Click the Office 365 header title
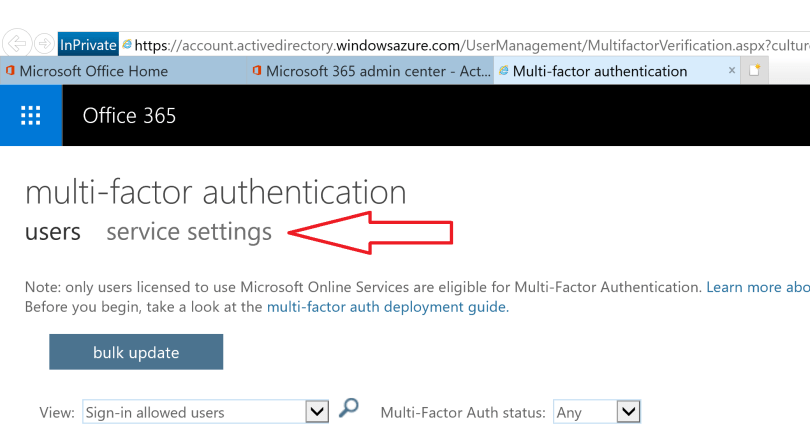The width and height of the screenshot is (810, 432). click(x=129, y=116)
